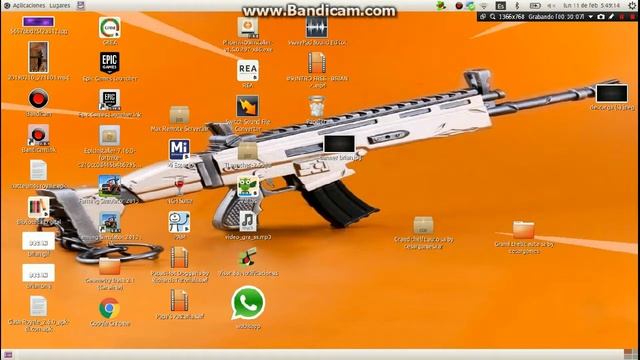Open the Bandicam.lnk shortcut icon

click(38, 135)
